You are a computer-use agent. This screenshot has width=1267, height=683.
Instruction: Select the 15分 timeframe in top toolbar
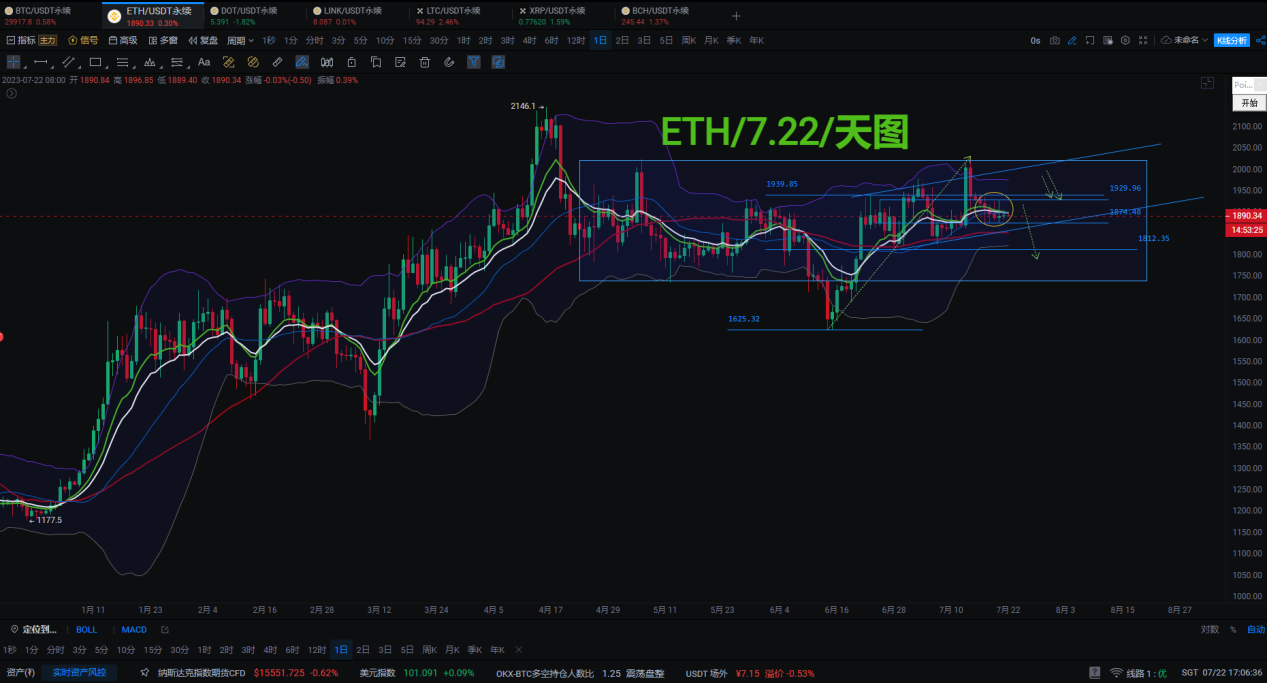(x=412, y=40)
